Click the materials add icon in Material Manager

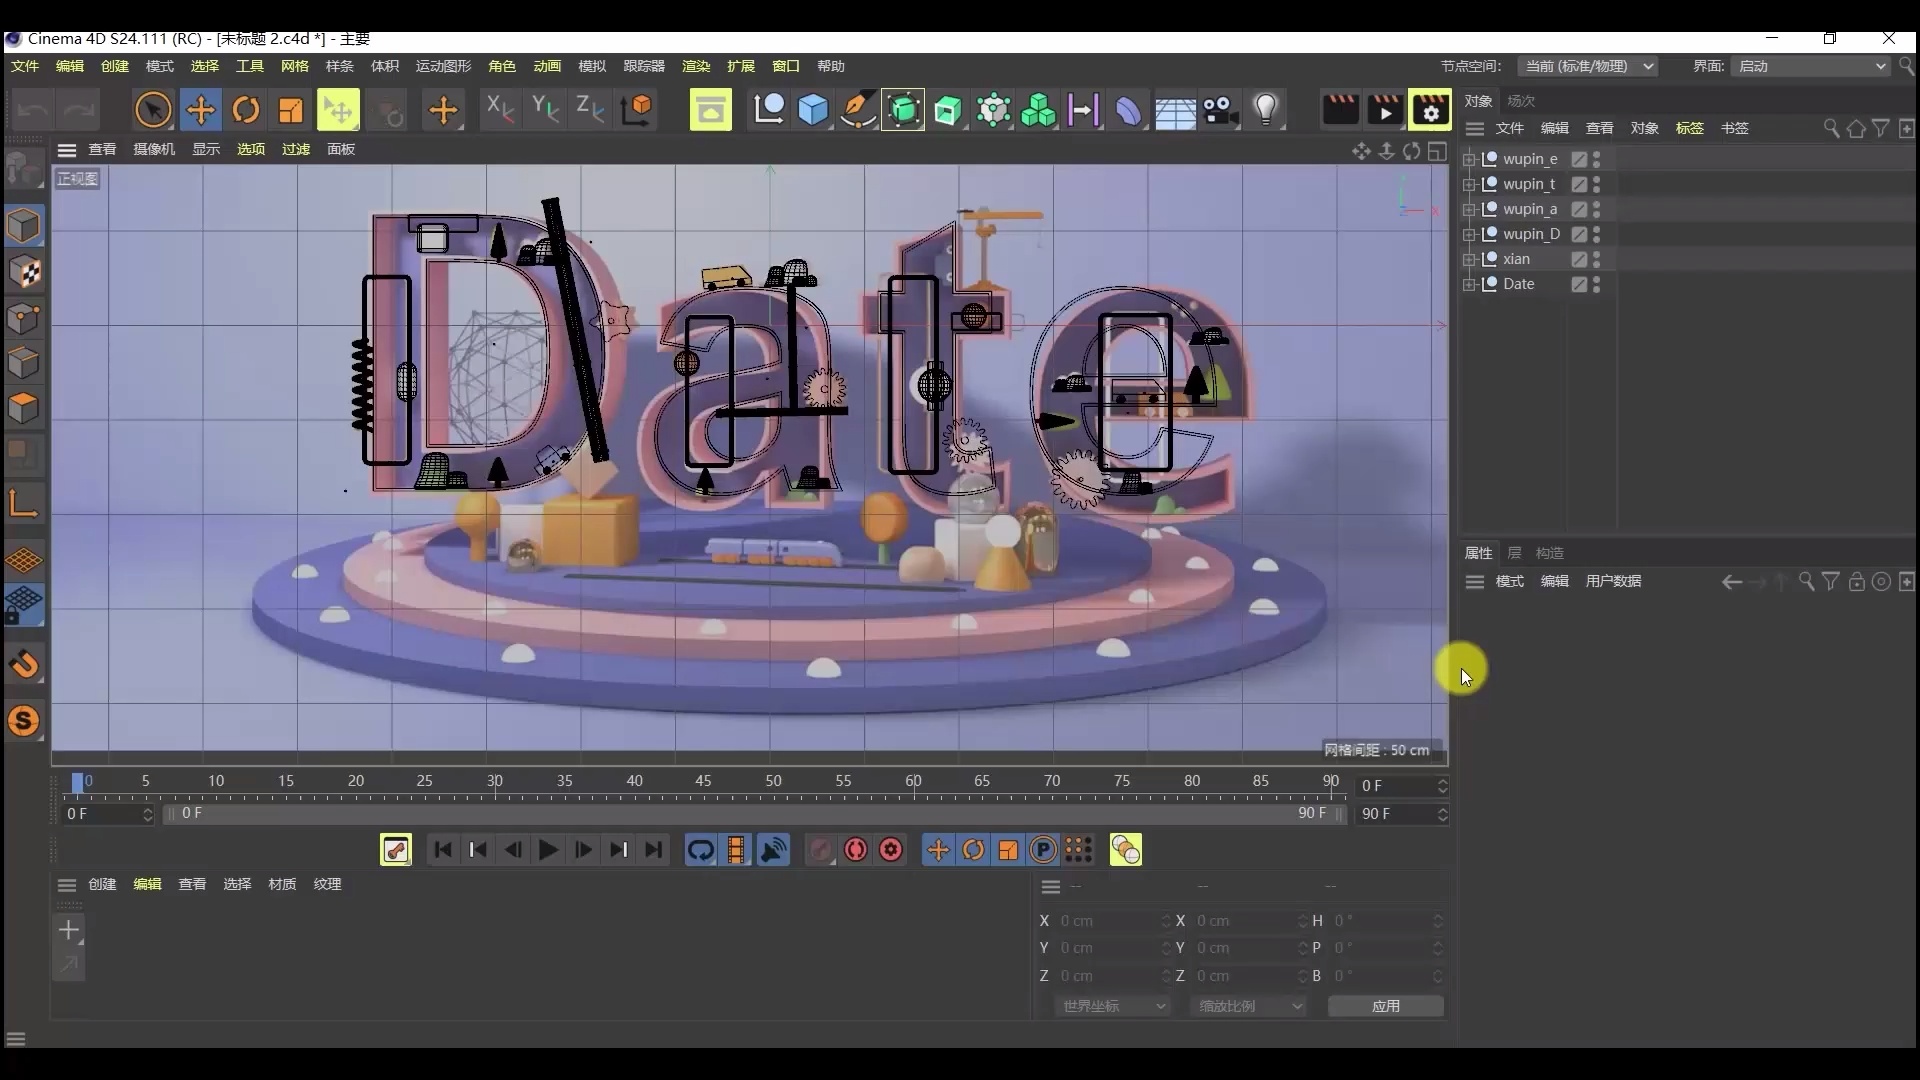tap(68, 930)
